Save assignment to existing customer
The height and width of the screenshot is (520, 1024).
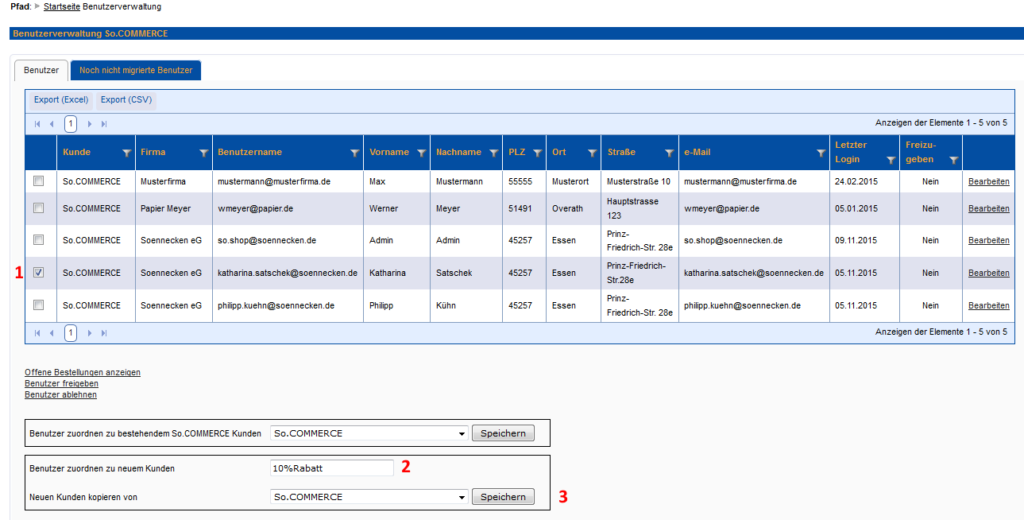[503, 433]
